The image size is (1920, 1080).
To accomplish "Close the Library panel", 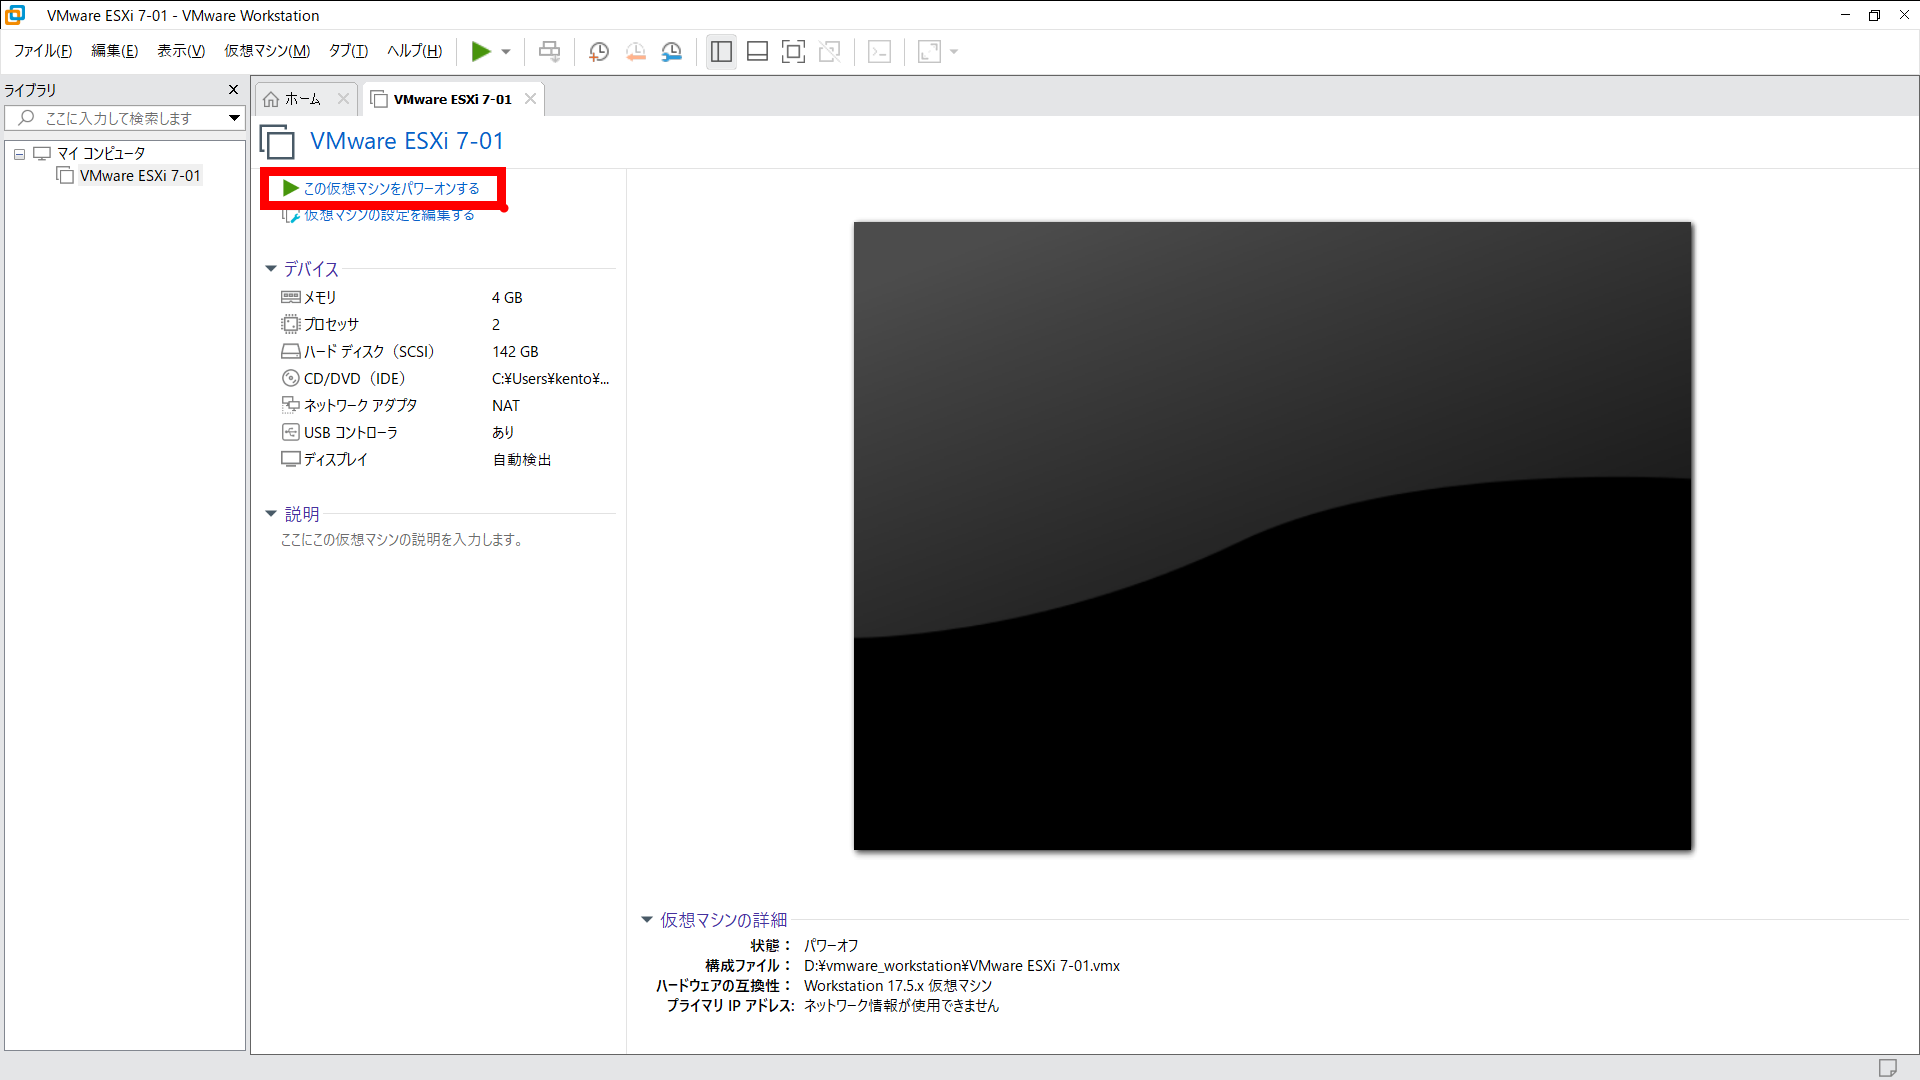I will [x=233, y=90].
